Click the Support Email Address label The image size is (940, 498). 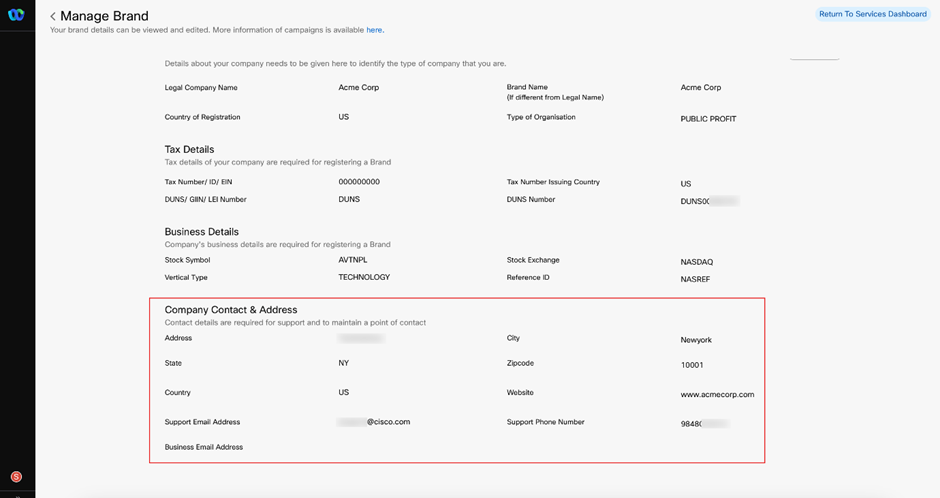click(x=202, y=422)
